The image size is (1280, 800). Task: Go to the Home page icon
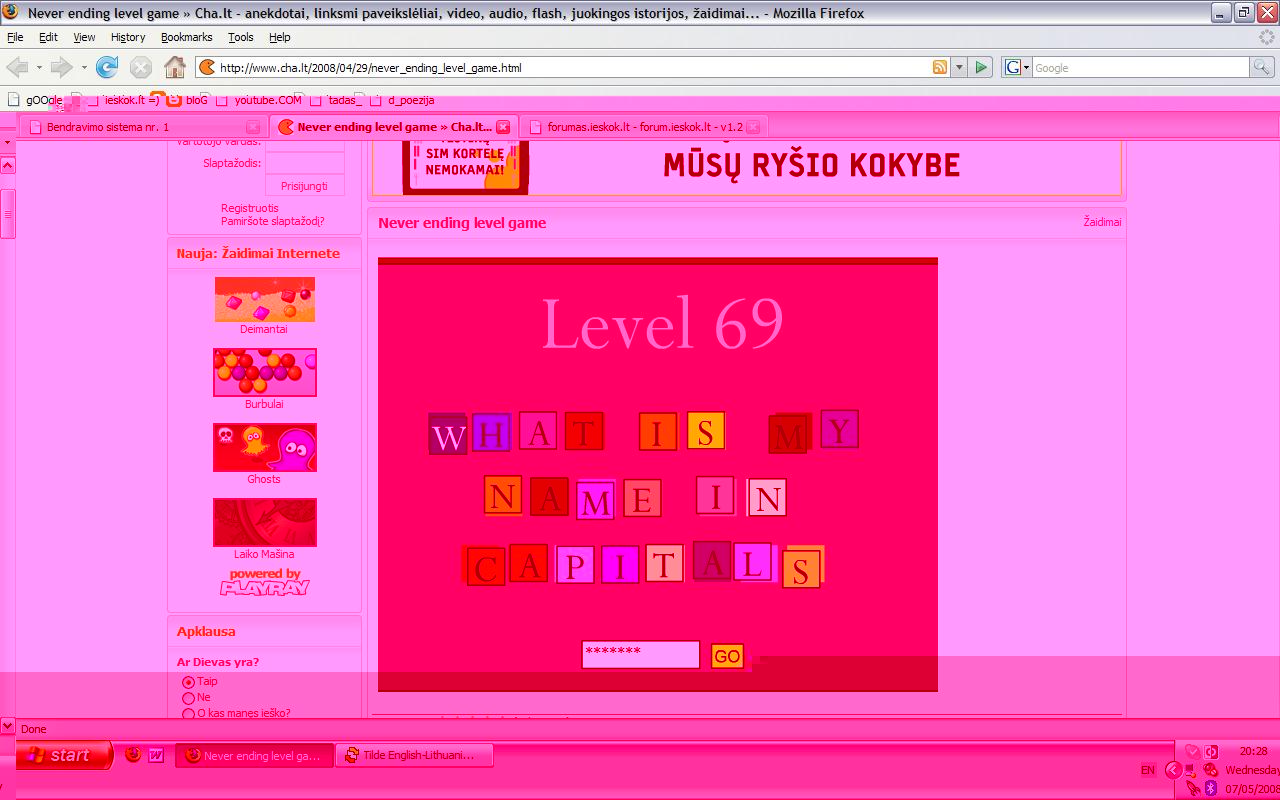click(175, 67)
